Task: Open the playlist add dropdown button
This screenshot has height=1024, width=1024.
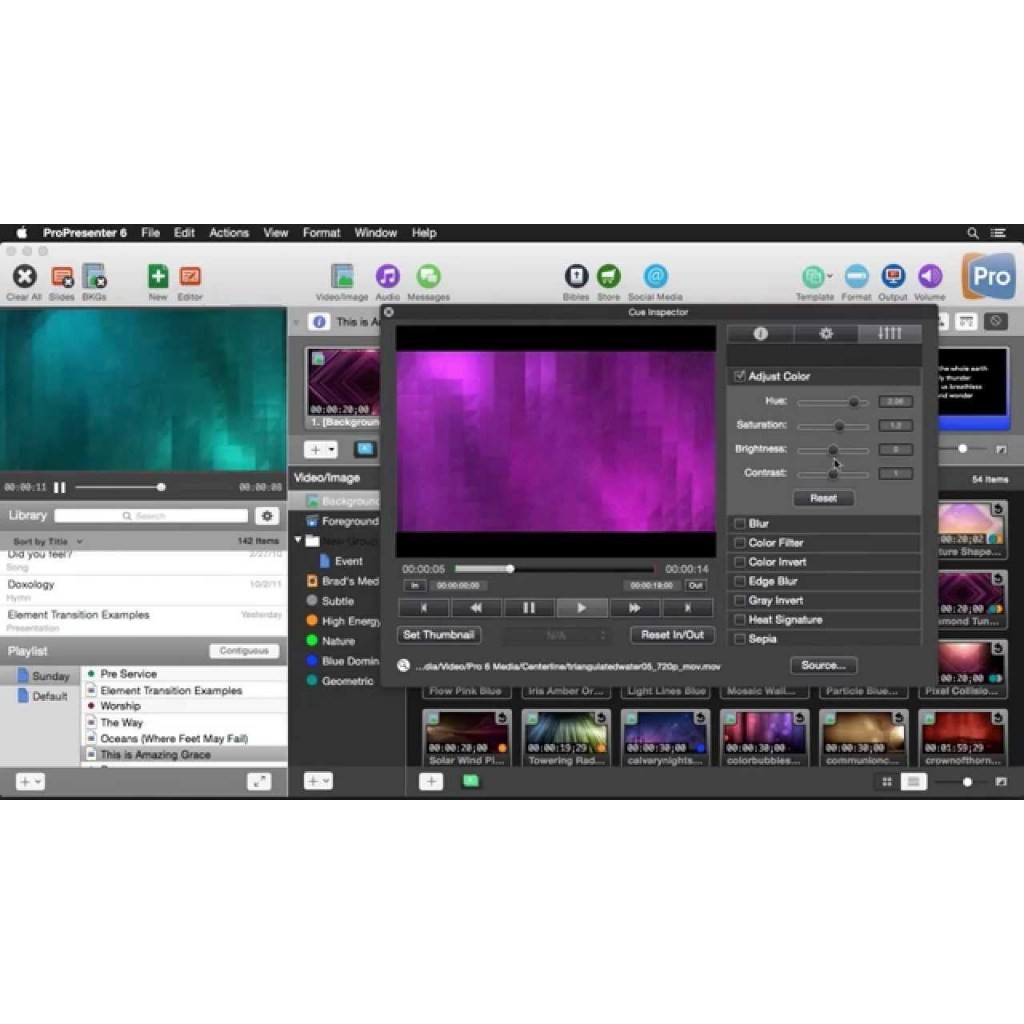Action: click(30, 781)
